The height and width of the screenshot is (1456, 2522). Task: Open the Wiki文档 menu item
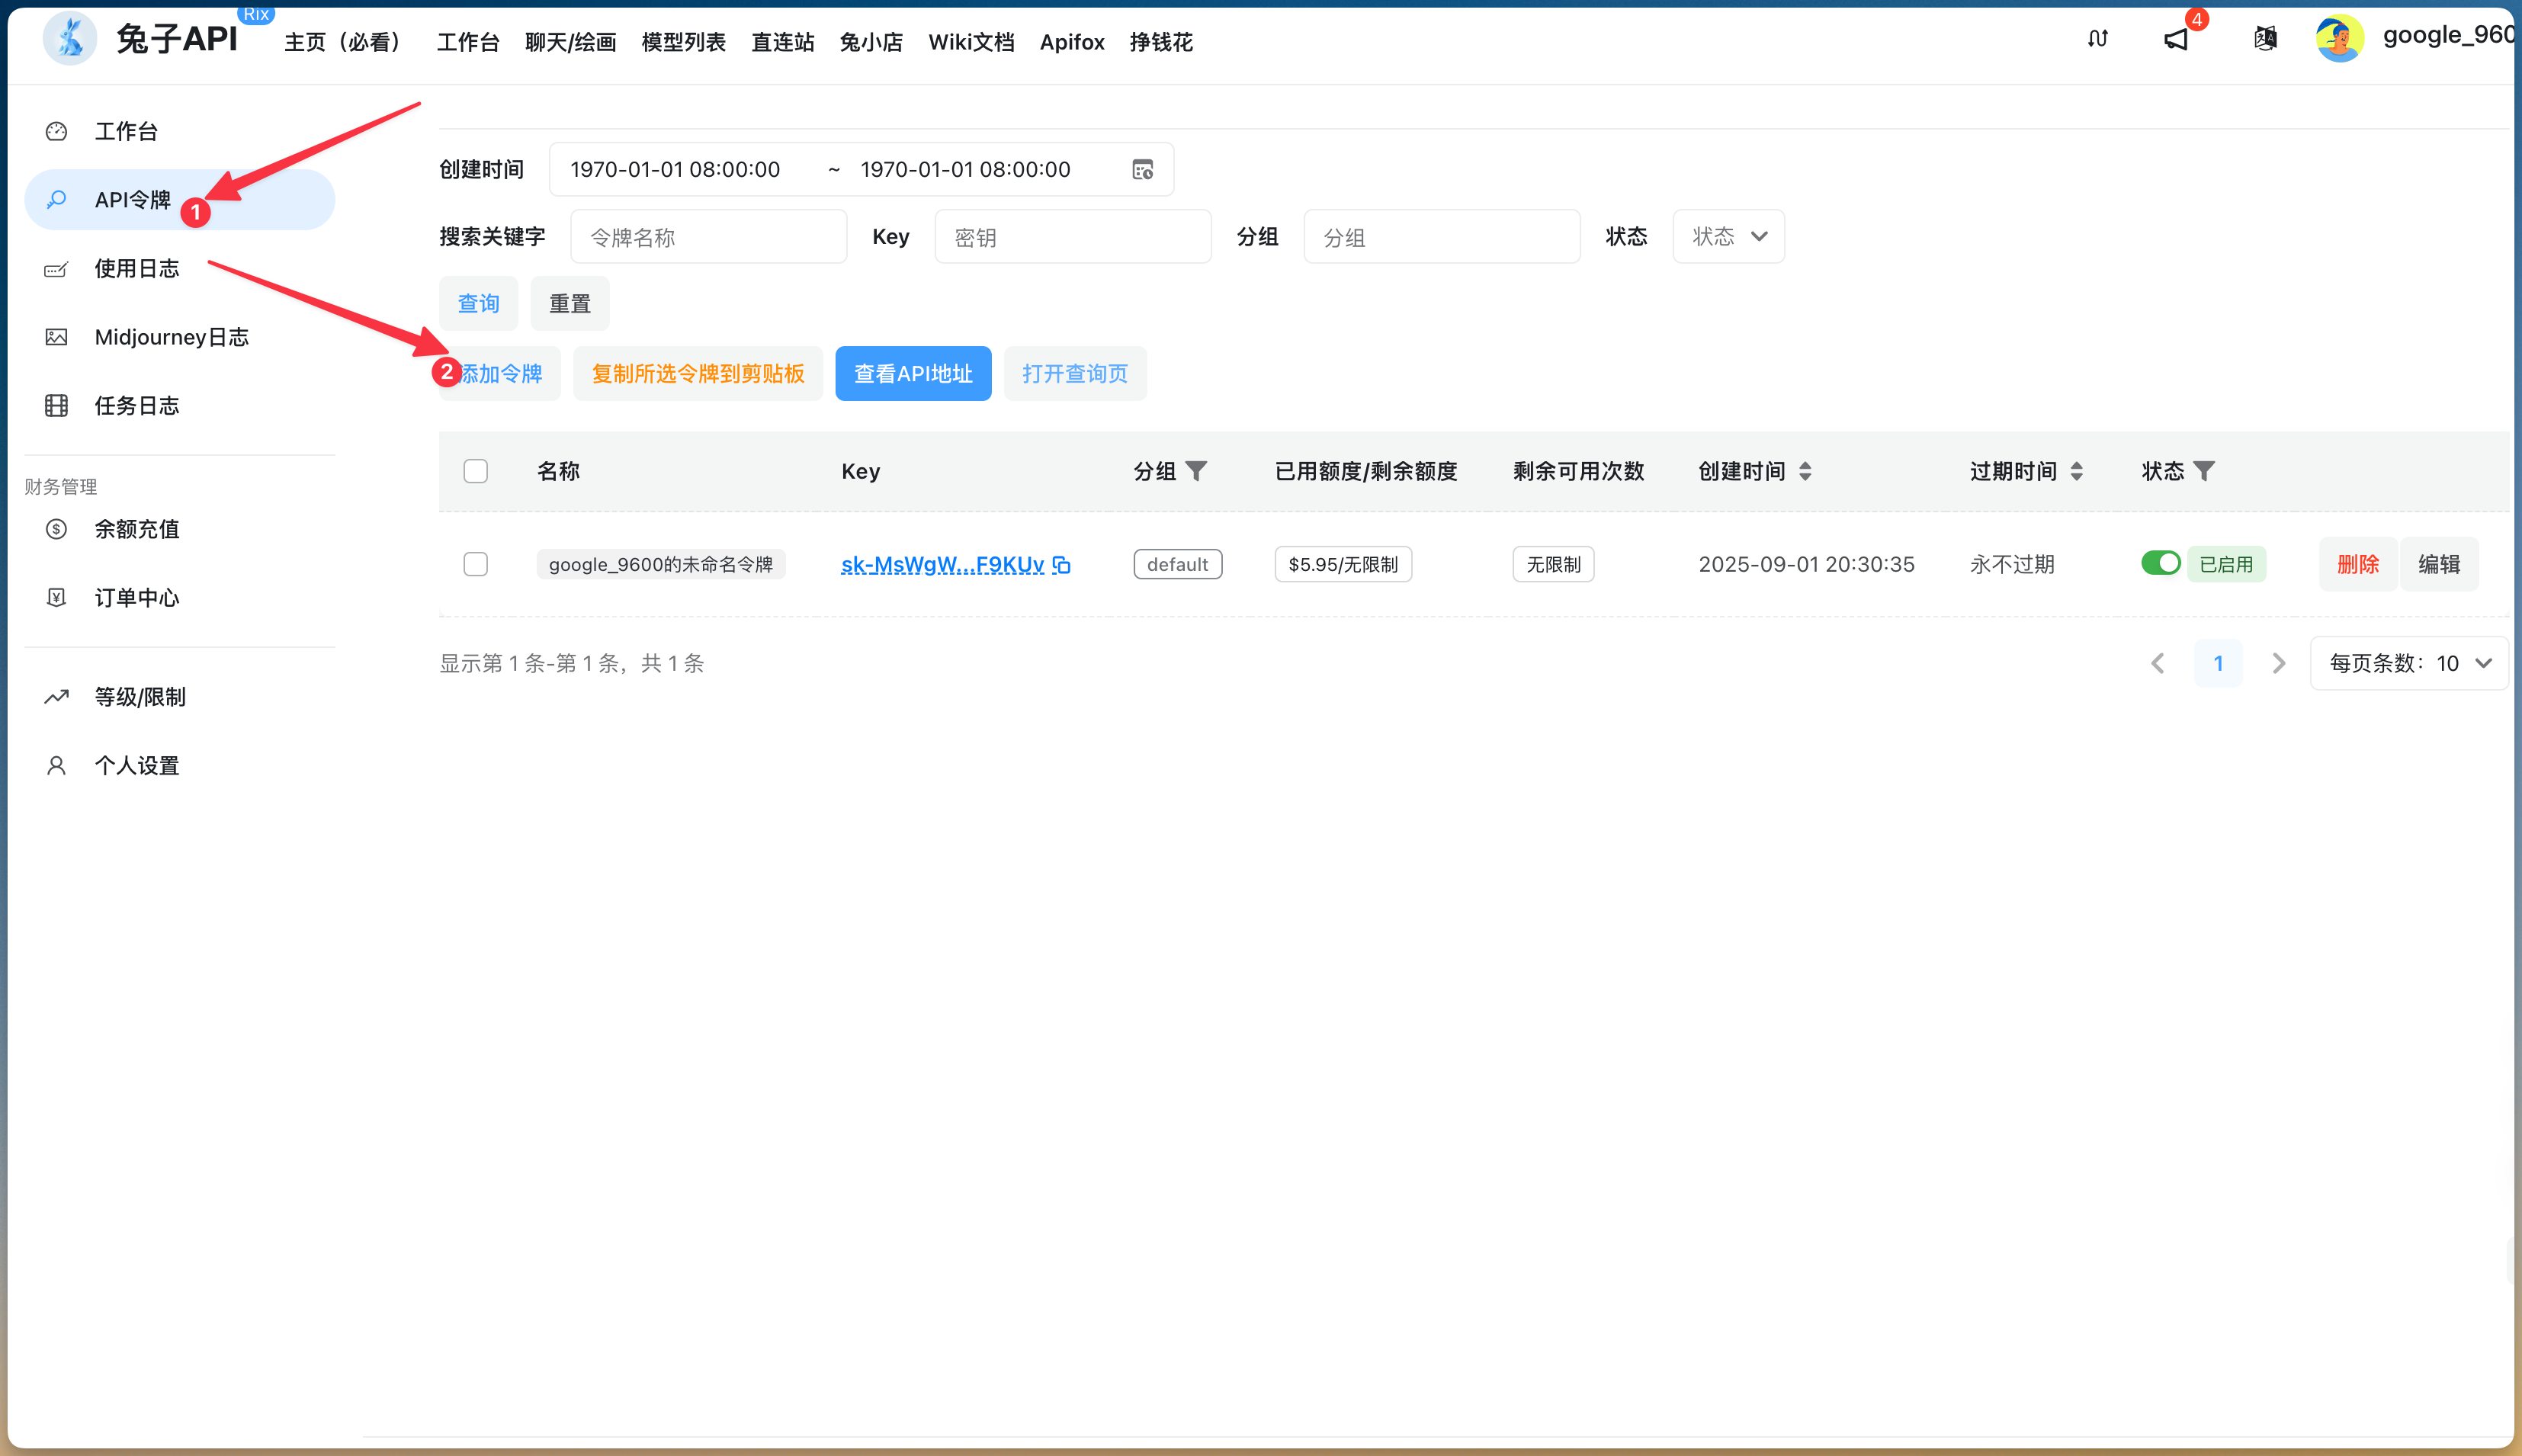tap(971, 42)
